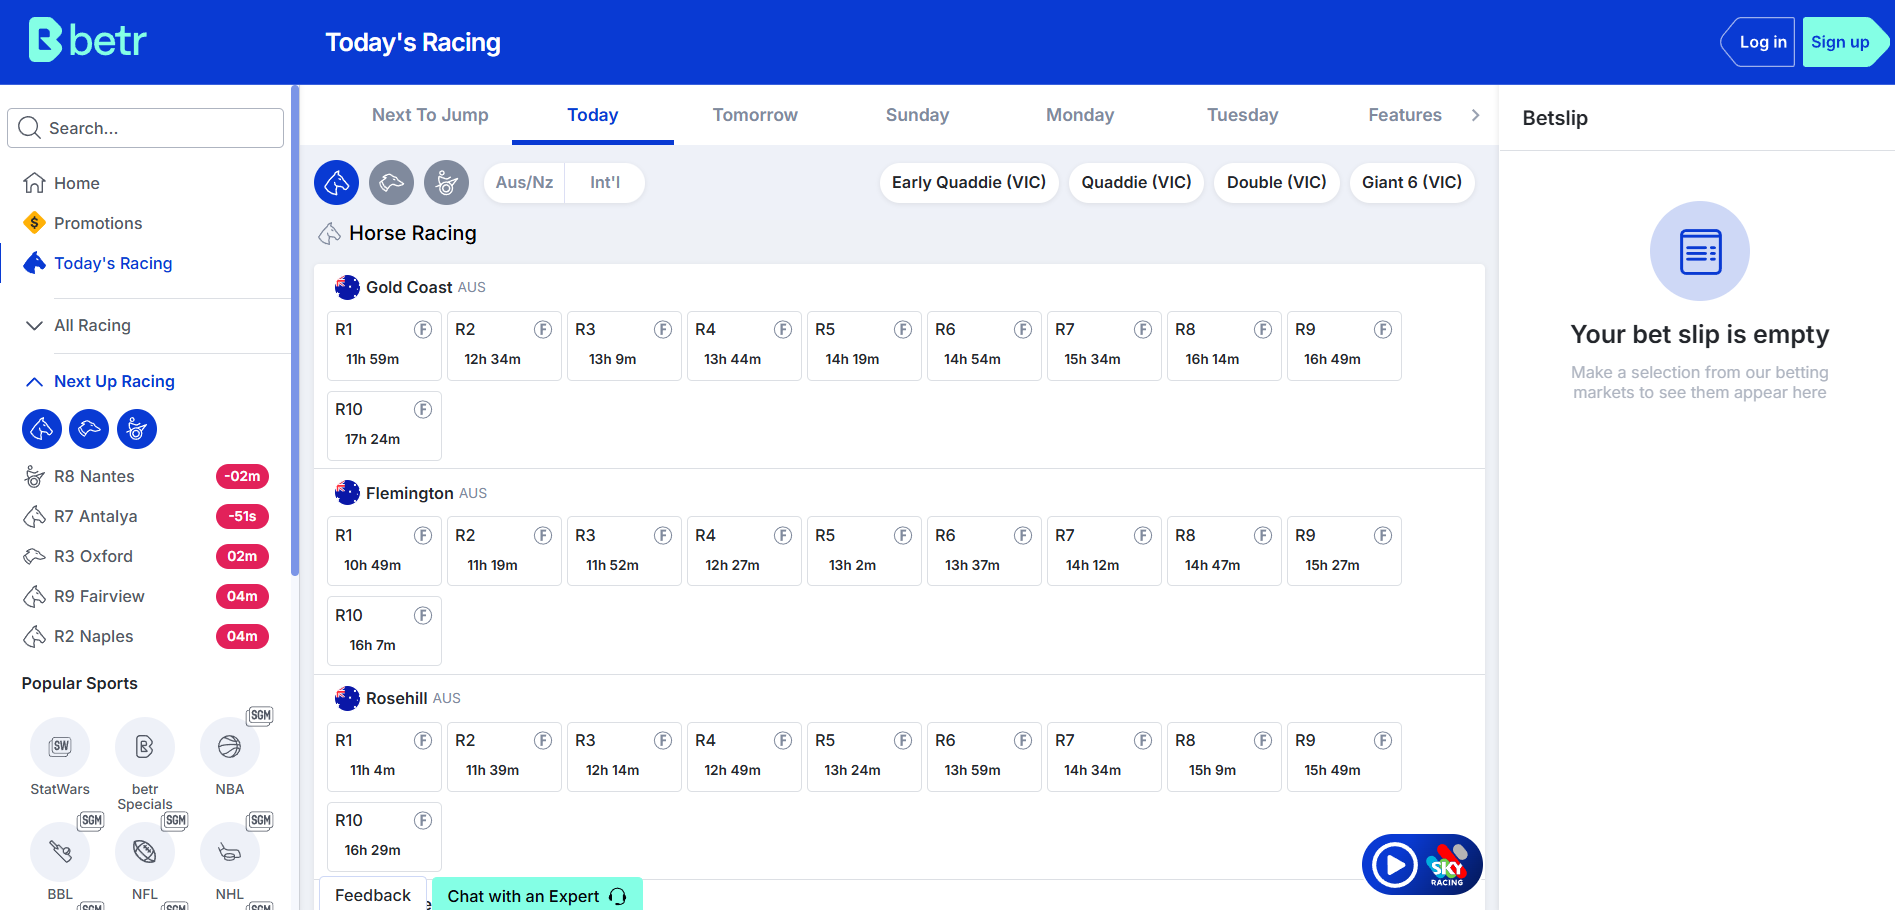Open the betr logo home link
Viewport: 1895px width, 910px height.
point(87,40)
